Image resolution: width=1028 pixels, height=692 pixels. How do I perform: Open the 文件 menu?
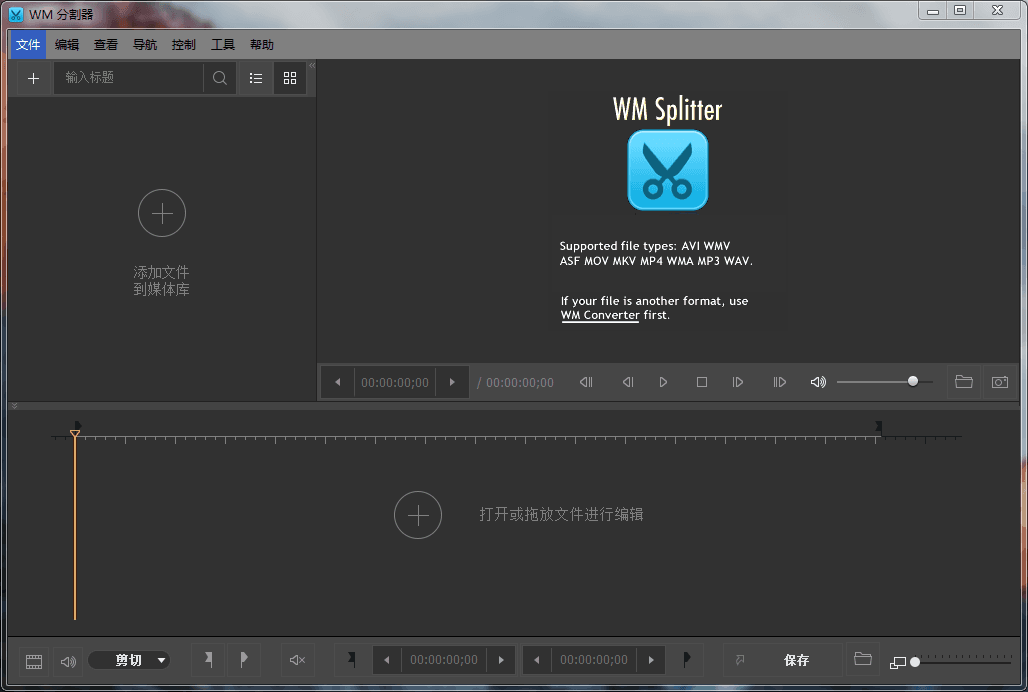(x=28, y=45)
